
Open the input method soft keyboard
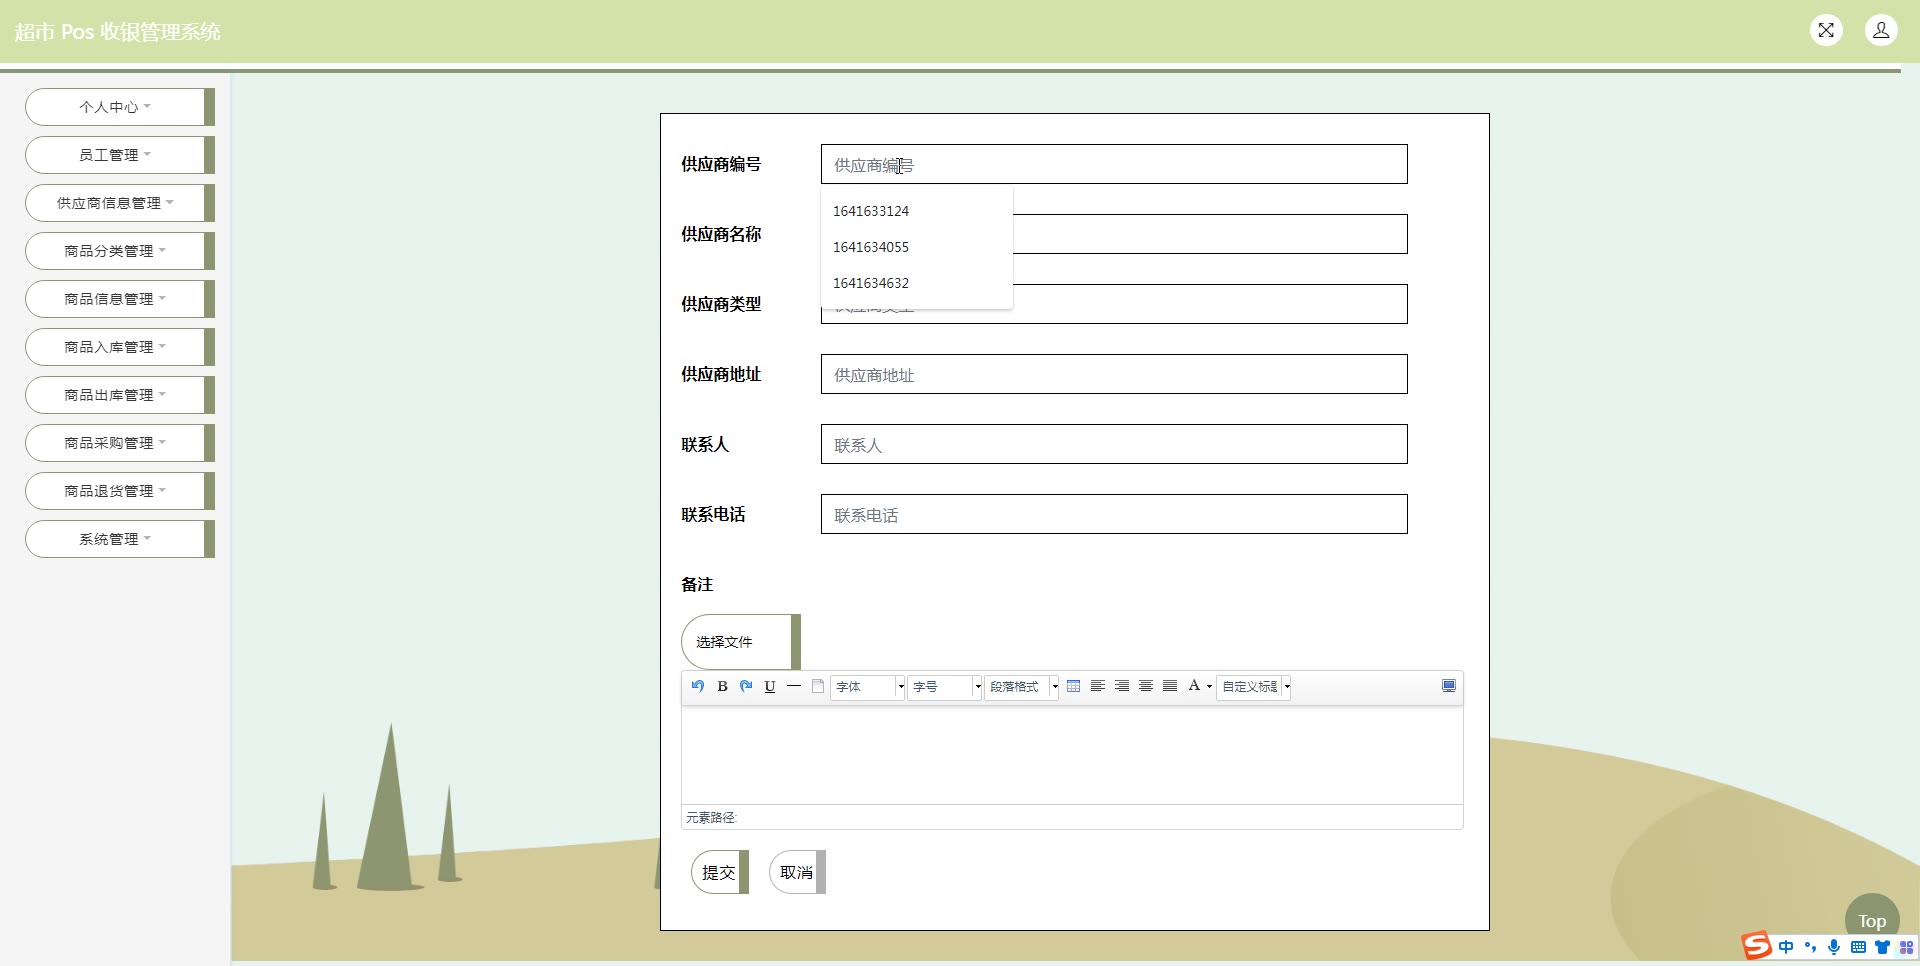click(1858, 947)
